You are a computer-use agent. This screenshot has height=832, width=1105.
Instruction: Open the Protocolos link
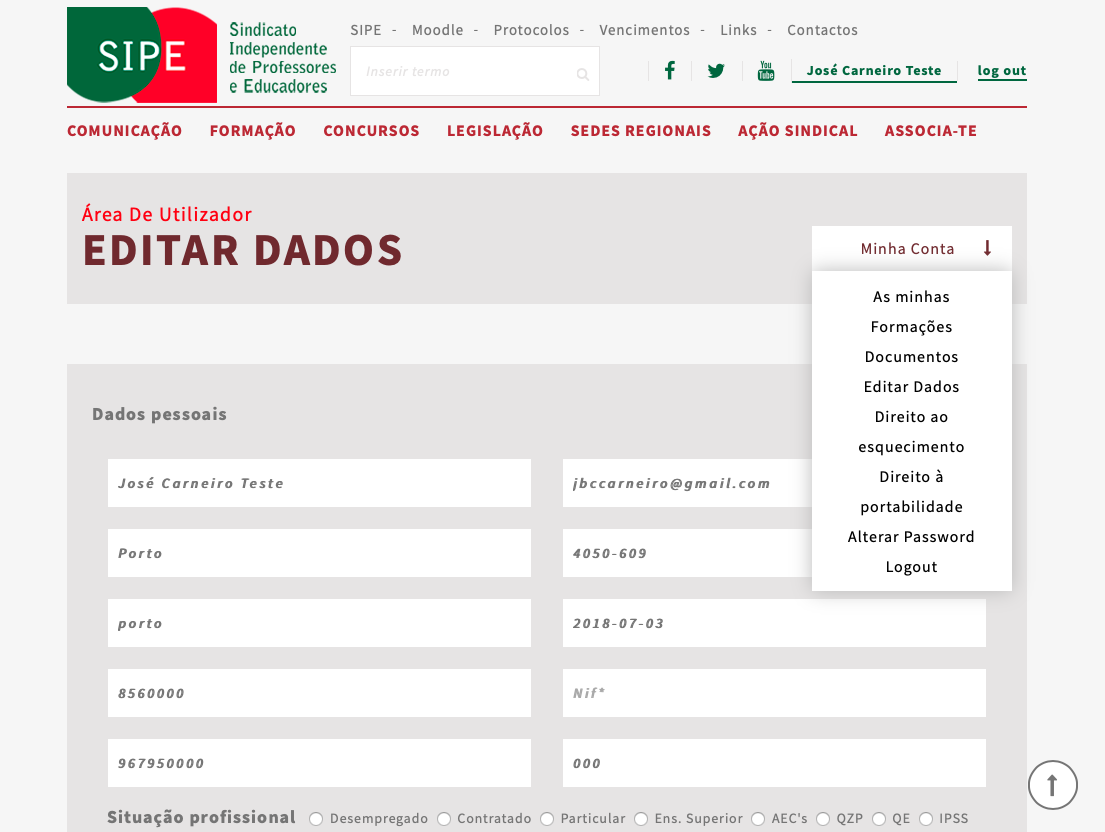tap(531, 30)
